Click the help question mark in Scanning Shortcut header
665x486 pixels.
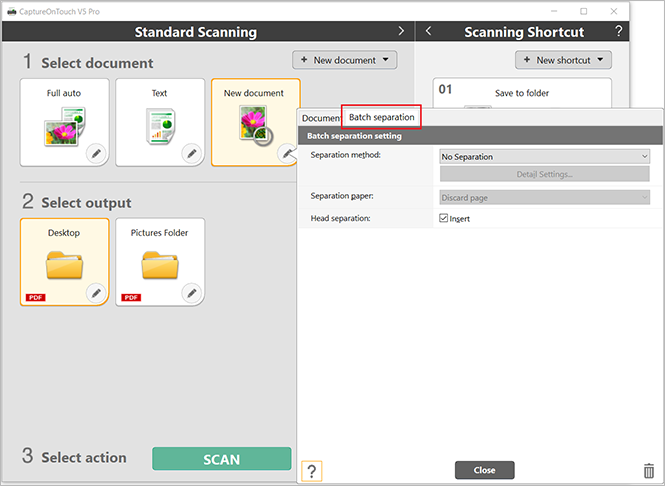(618, 31)
